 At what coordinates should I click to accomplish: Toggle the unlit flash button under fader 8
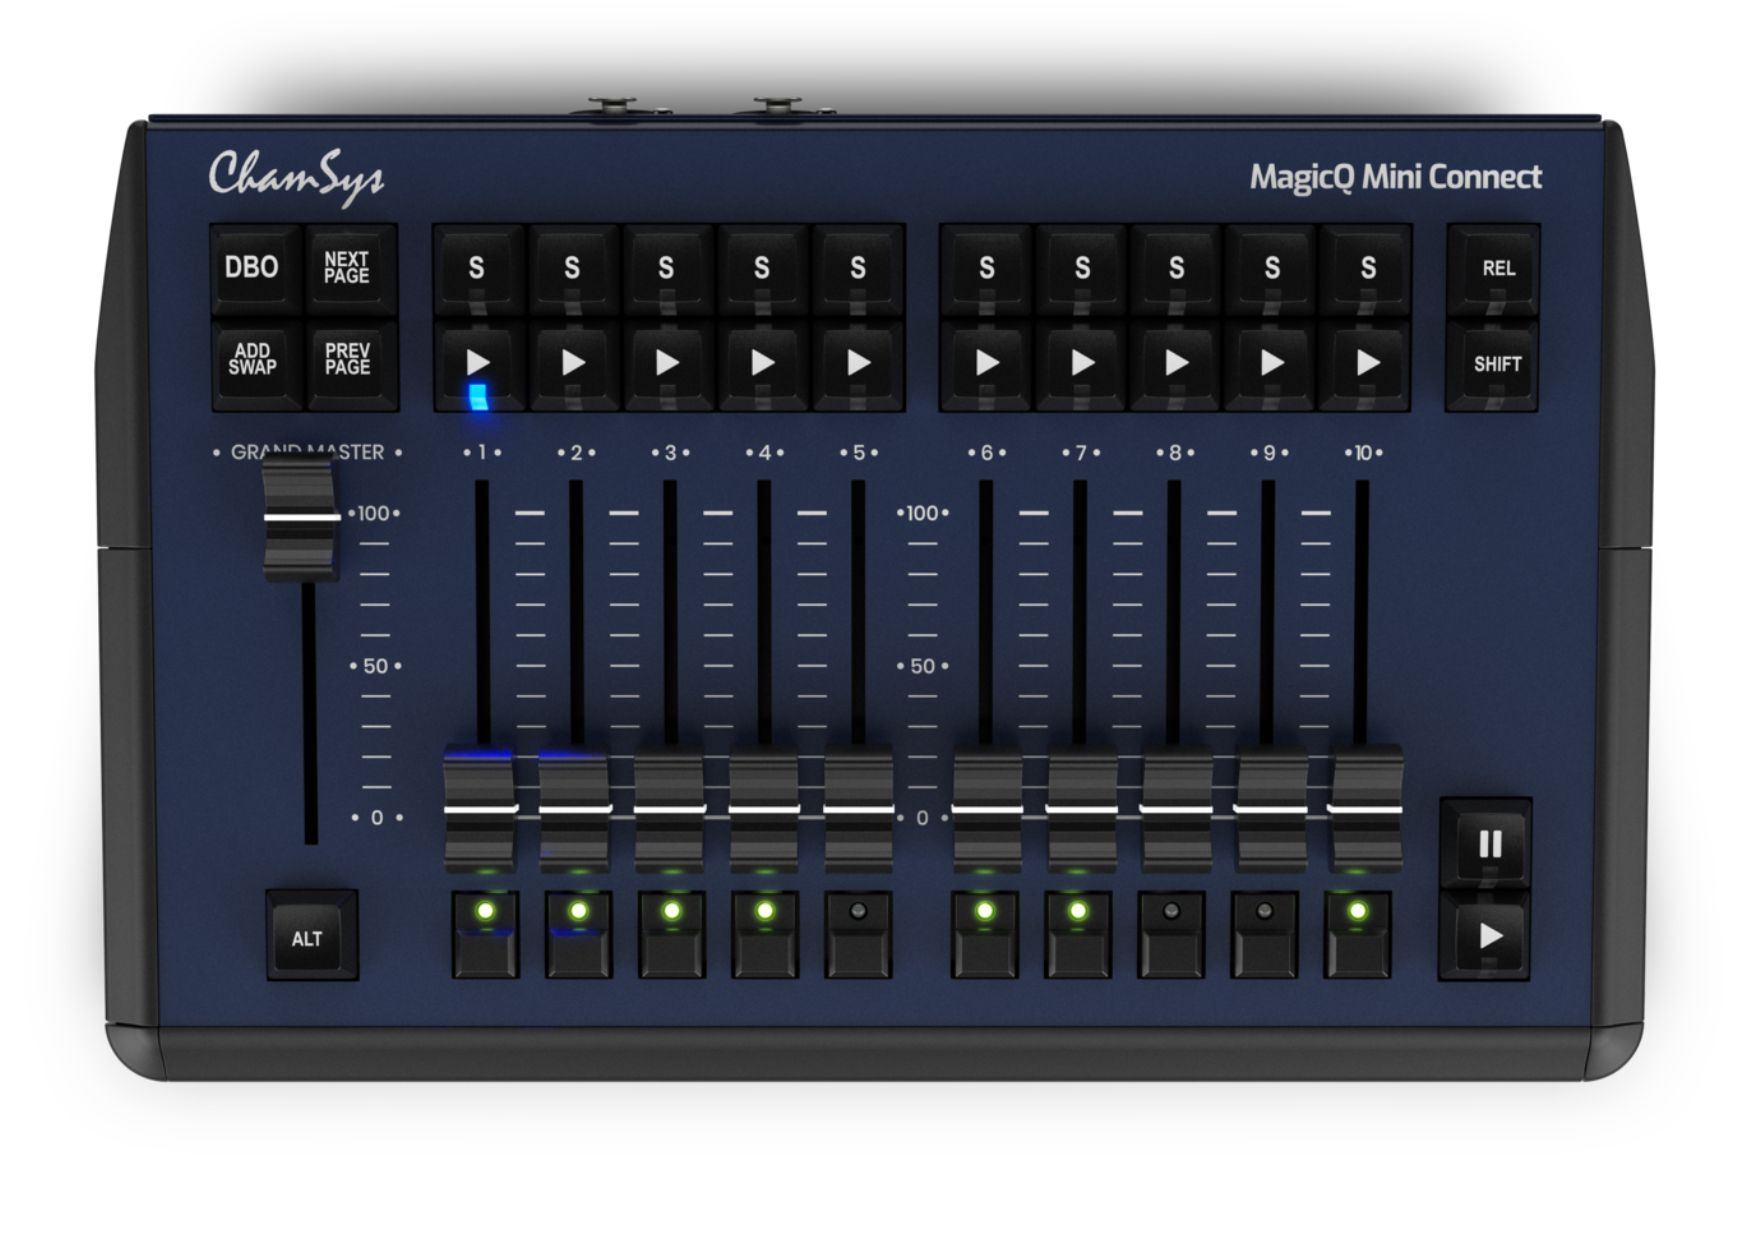tap(1172, 935)
